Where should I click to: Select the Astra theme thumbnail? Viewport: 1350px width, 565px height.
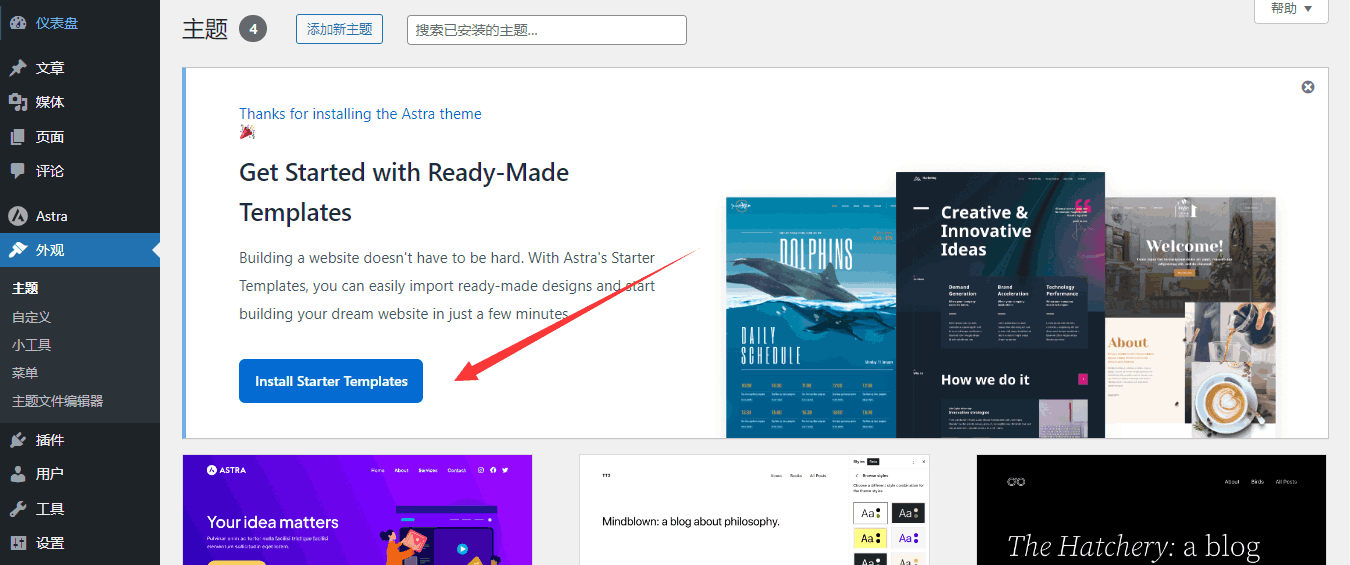tap(357, 510)
